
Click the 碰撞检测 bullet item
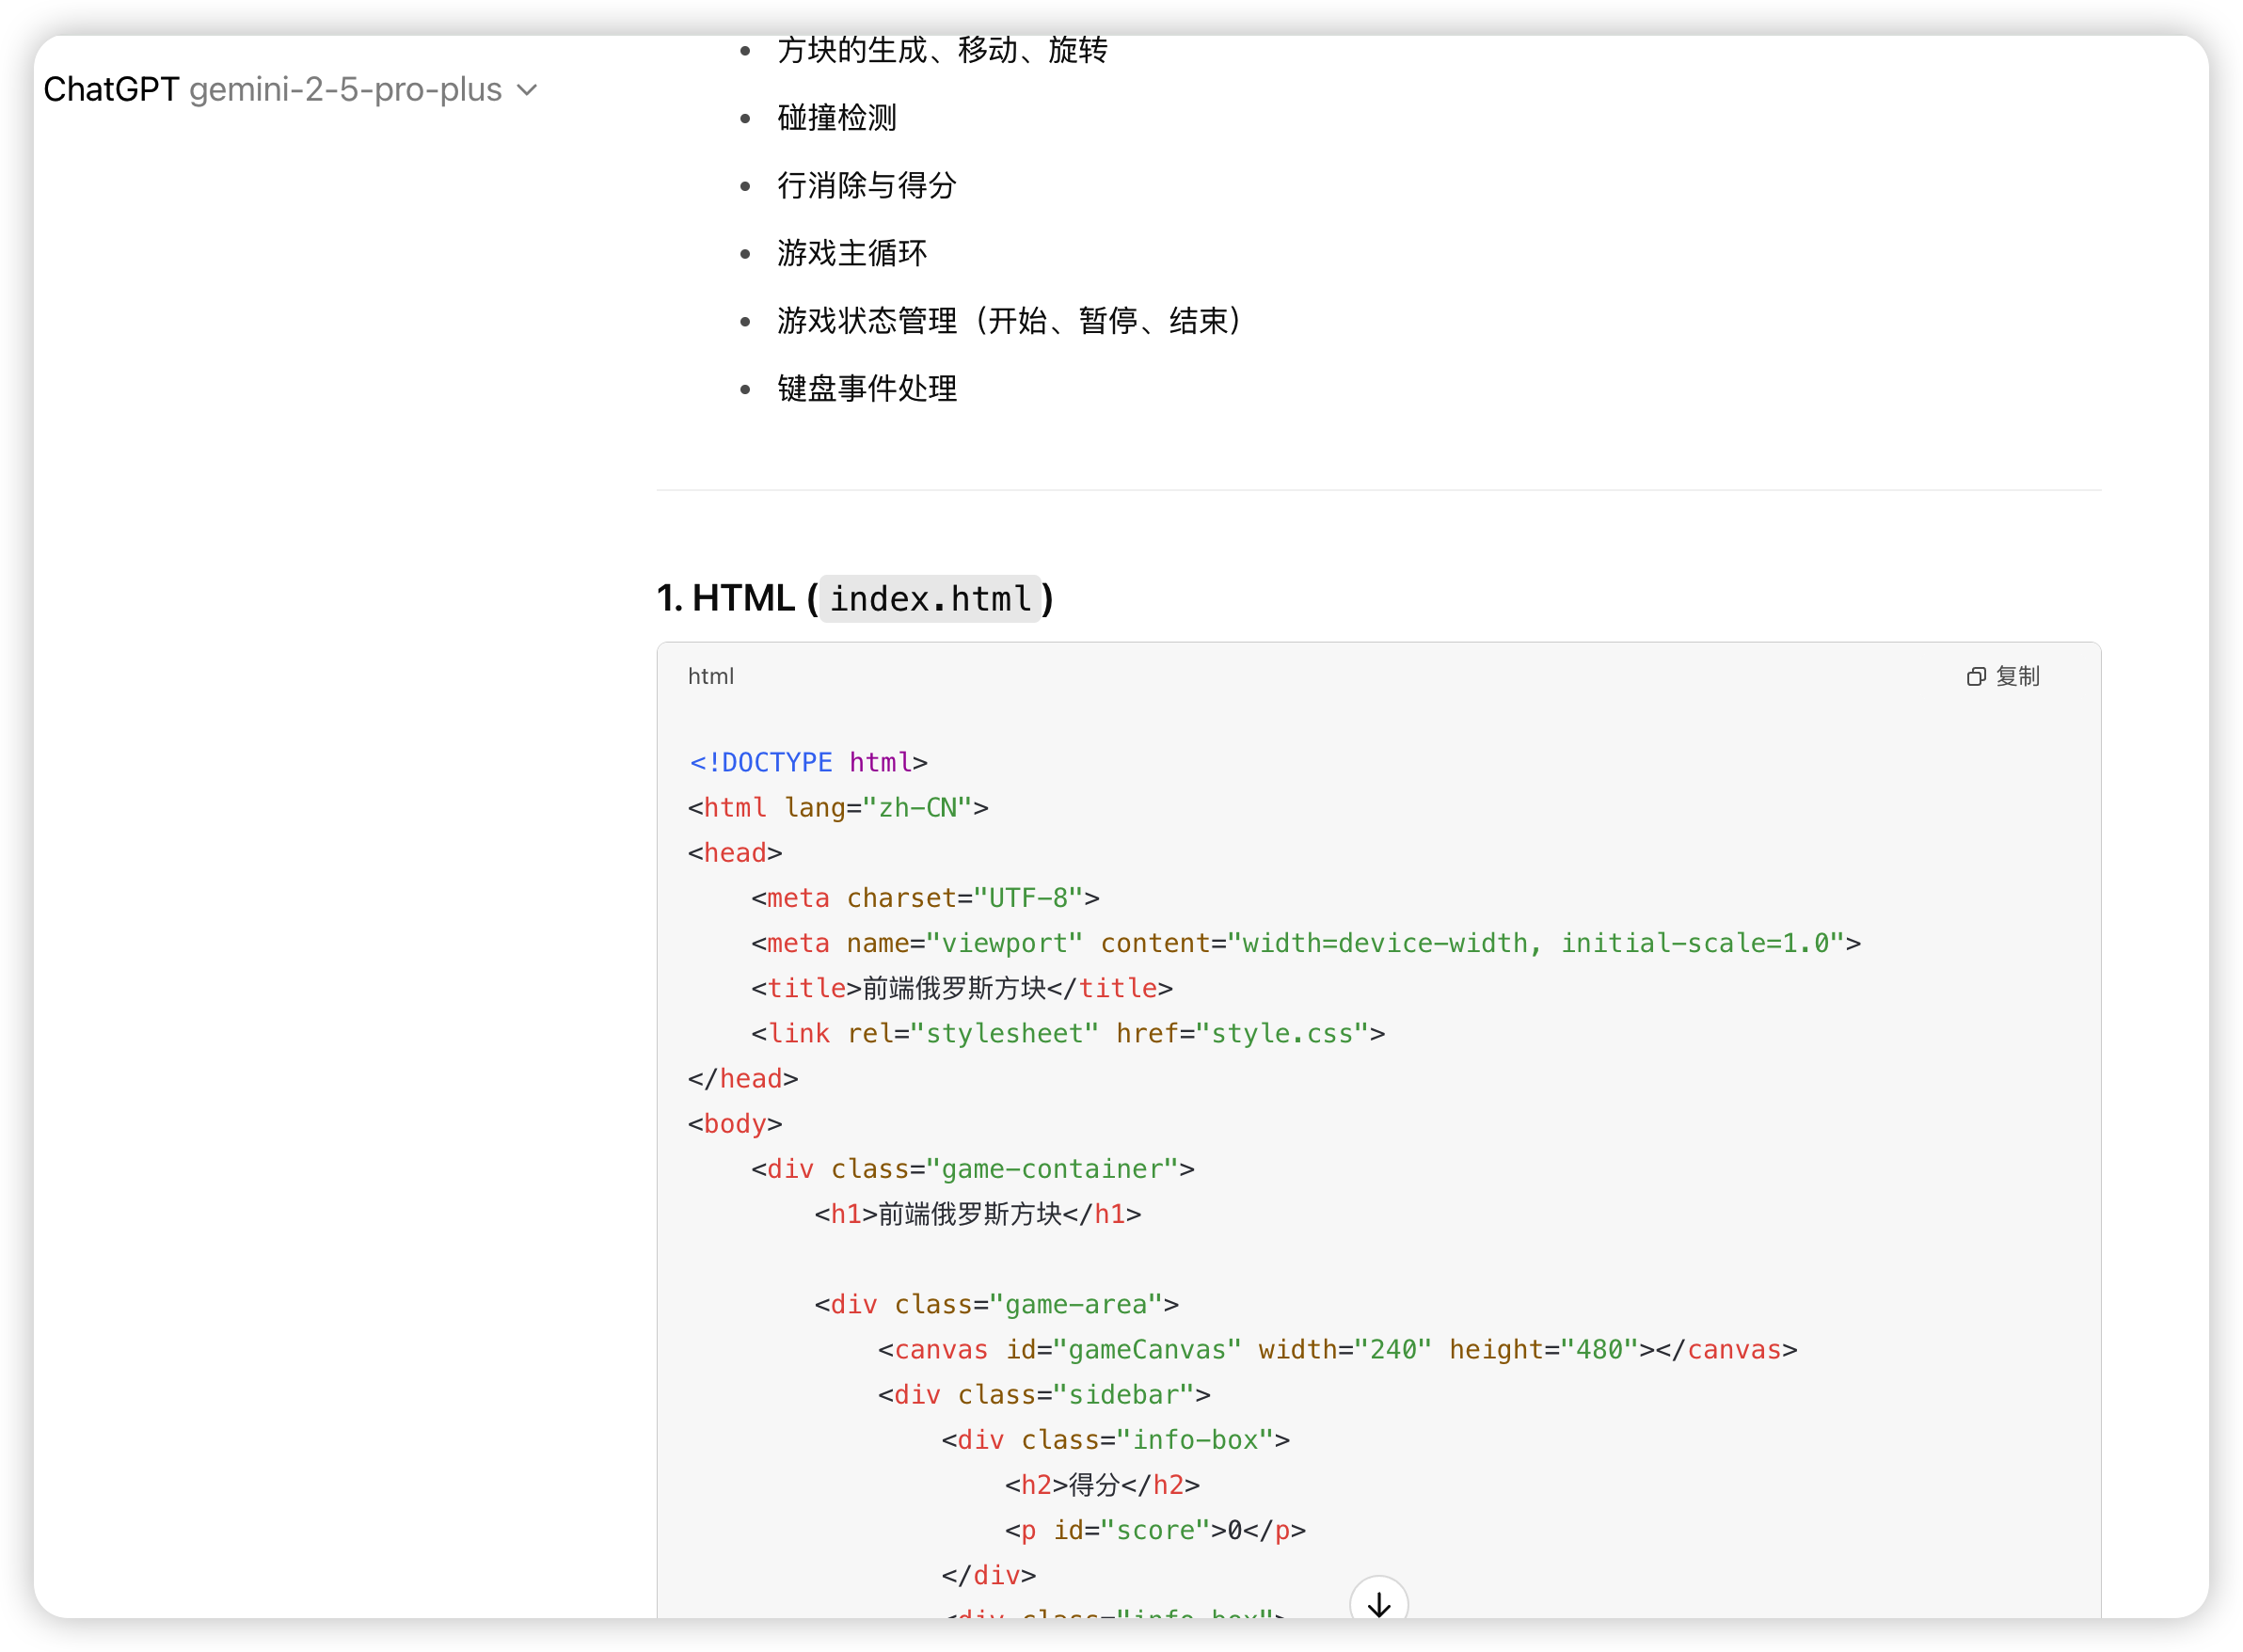coord(836,118)
